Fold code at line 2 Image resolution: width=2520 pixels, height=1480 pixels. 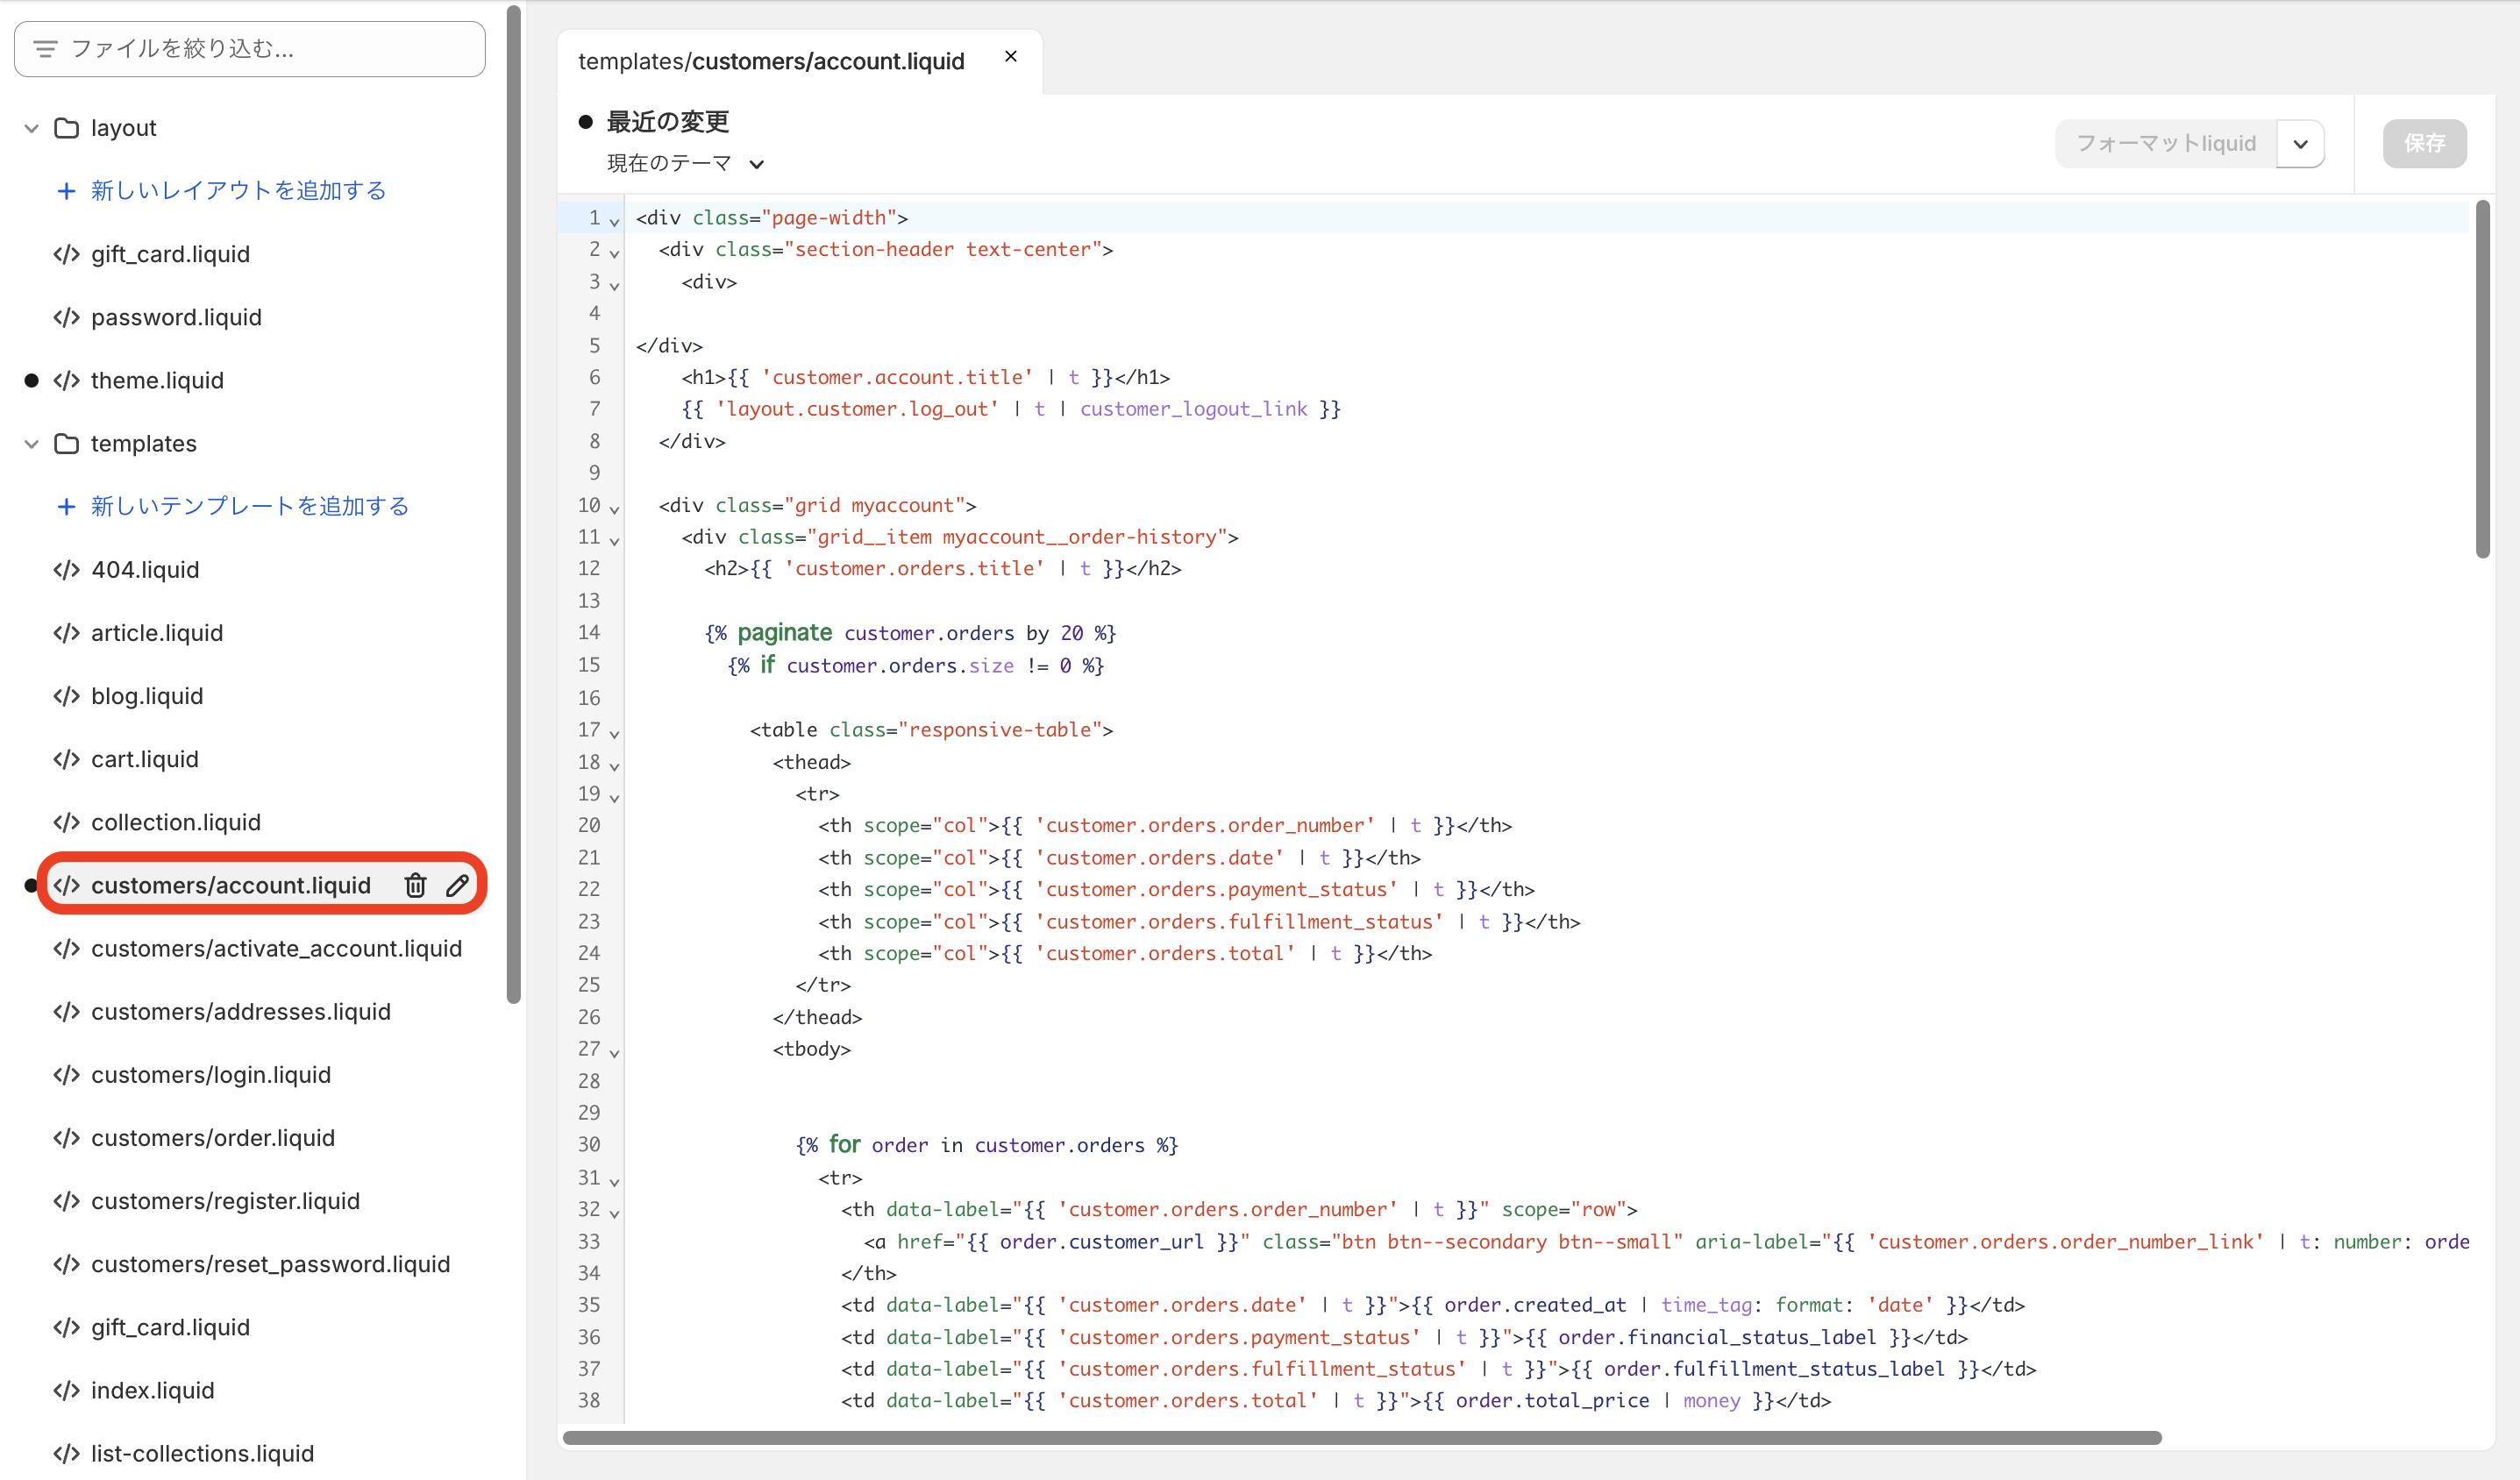(615, 253)
